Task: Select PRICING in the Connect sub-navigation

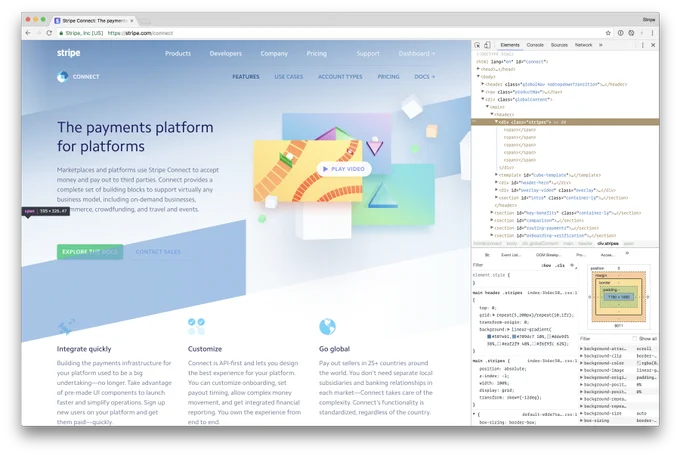Action: click(388, 77)
